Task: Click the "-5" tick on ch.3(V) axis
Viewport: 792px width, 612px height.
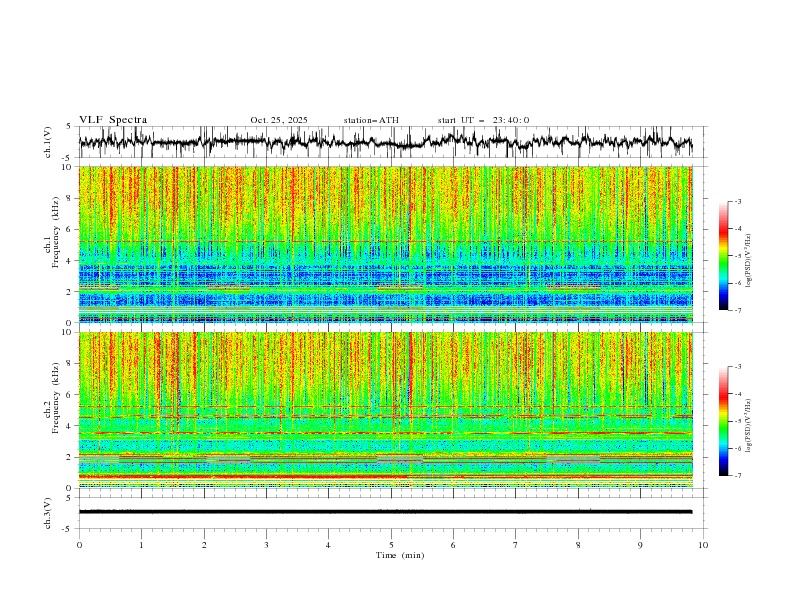Action: click(x=67, y=529)
